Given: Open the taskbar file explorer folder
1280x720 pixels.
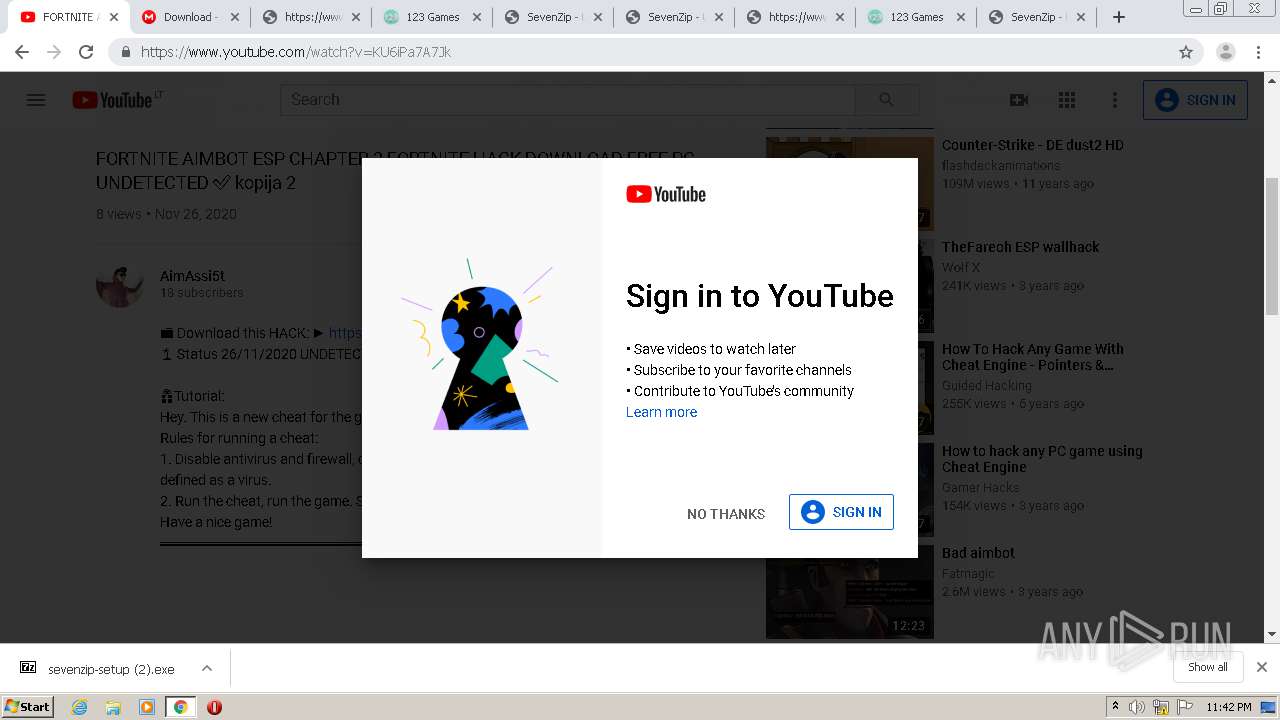Looking at the screenshot, I should coord(113,707).
